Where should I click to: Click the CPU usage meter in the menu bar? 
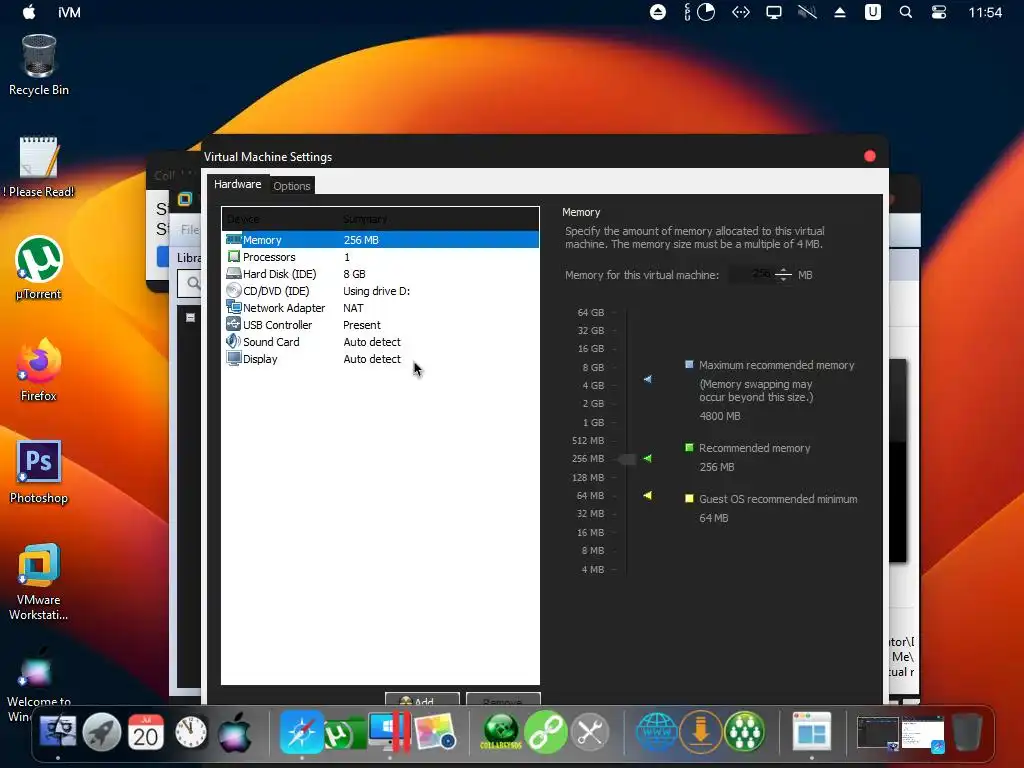click(699, 12)
